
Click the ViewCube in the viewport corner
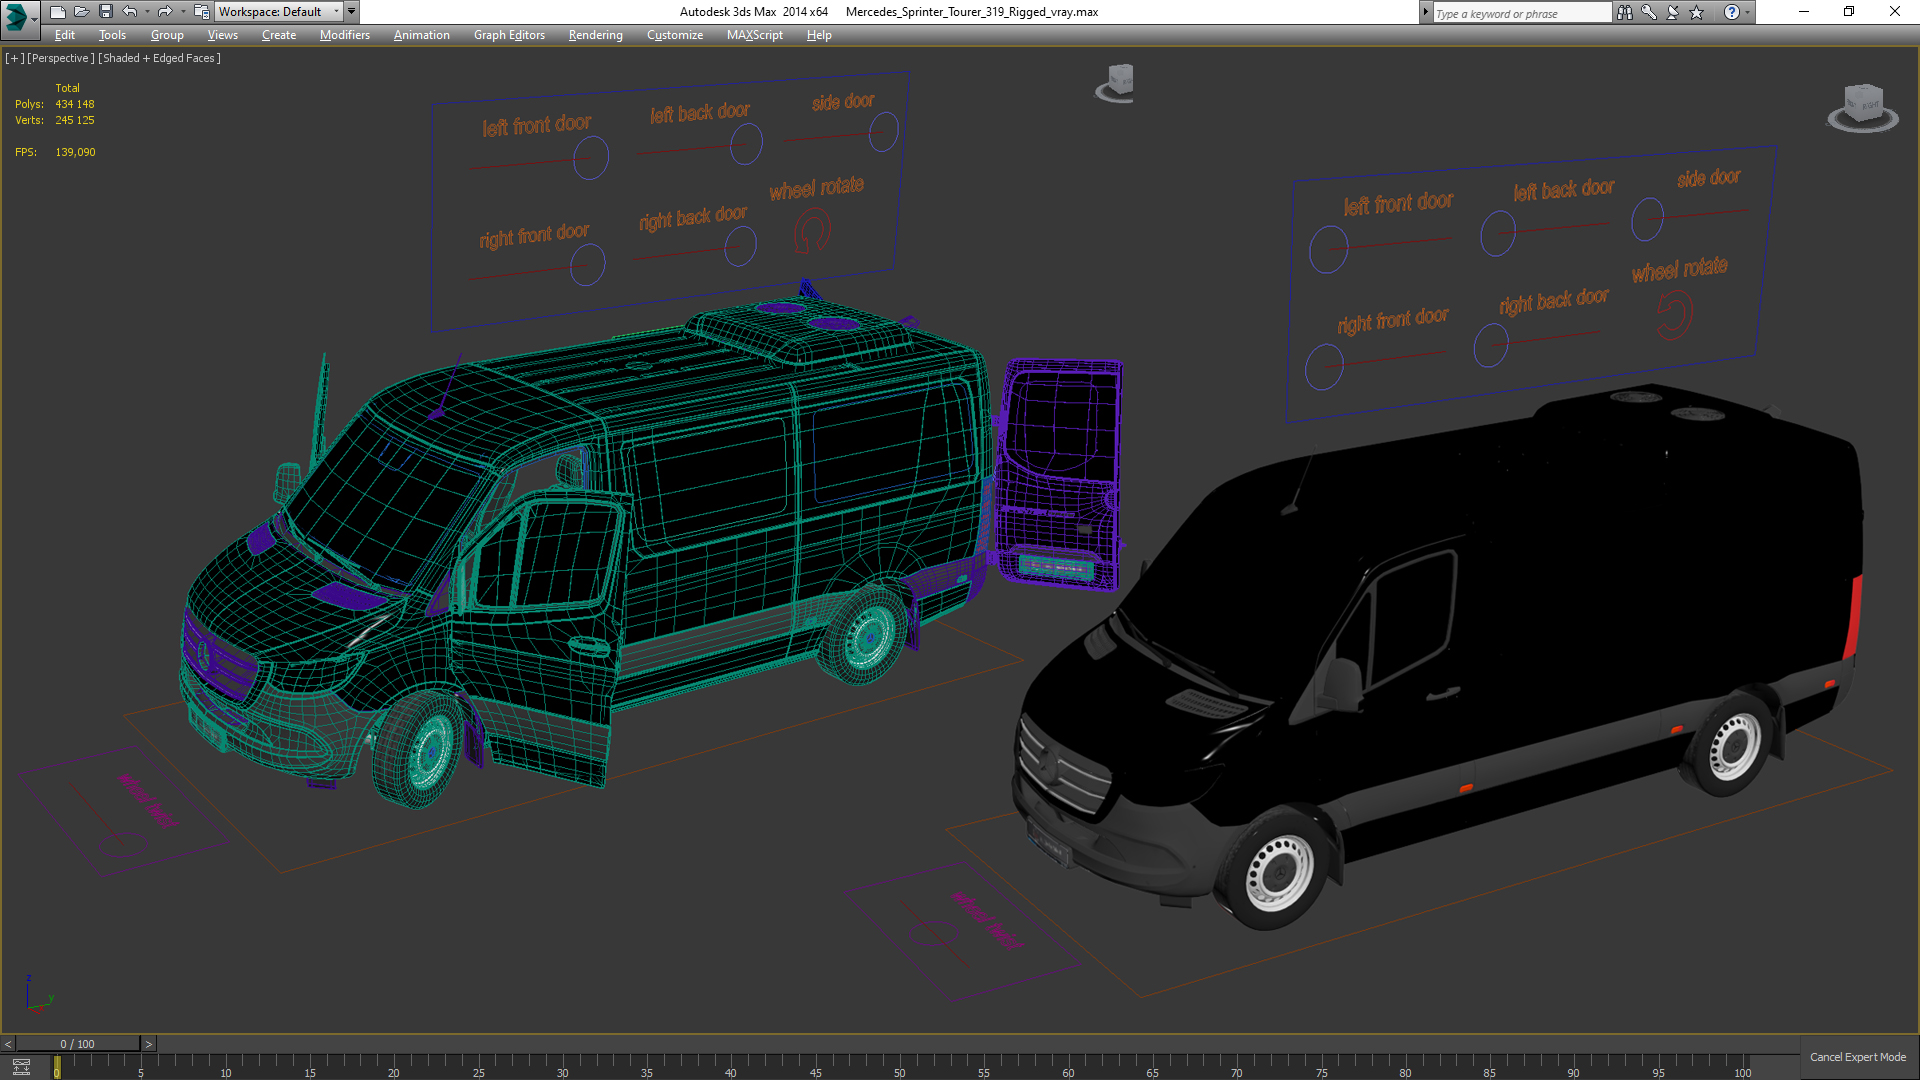coord(1863,107)
